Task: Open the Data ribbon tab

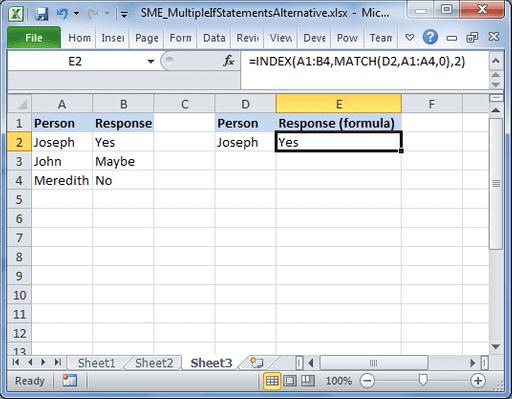Action: coord(214,38)
